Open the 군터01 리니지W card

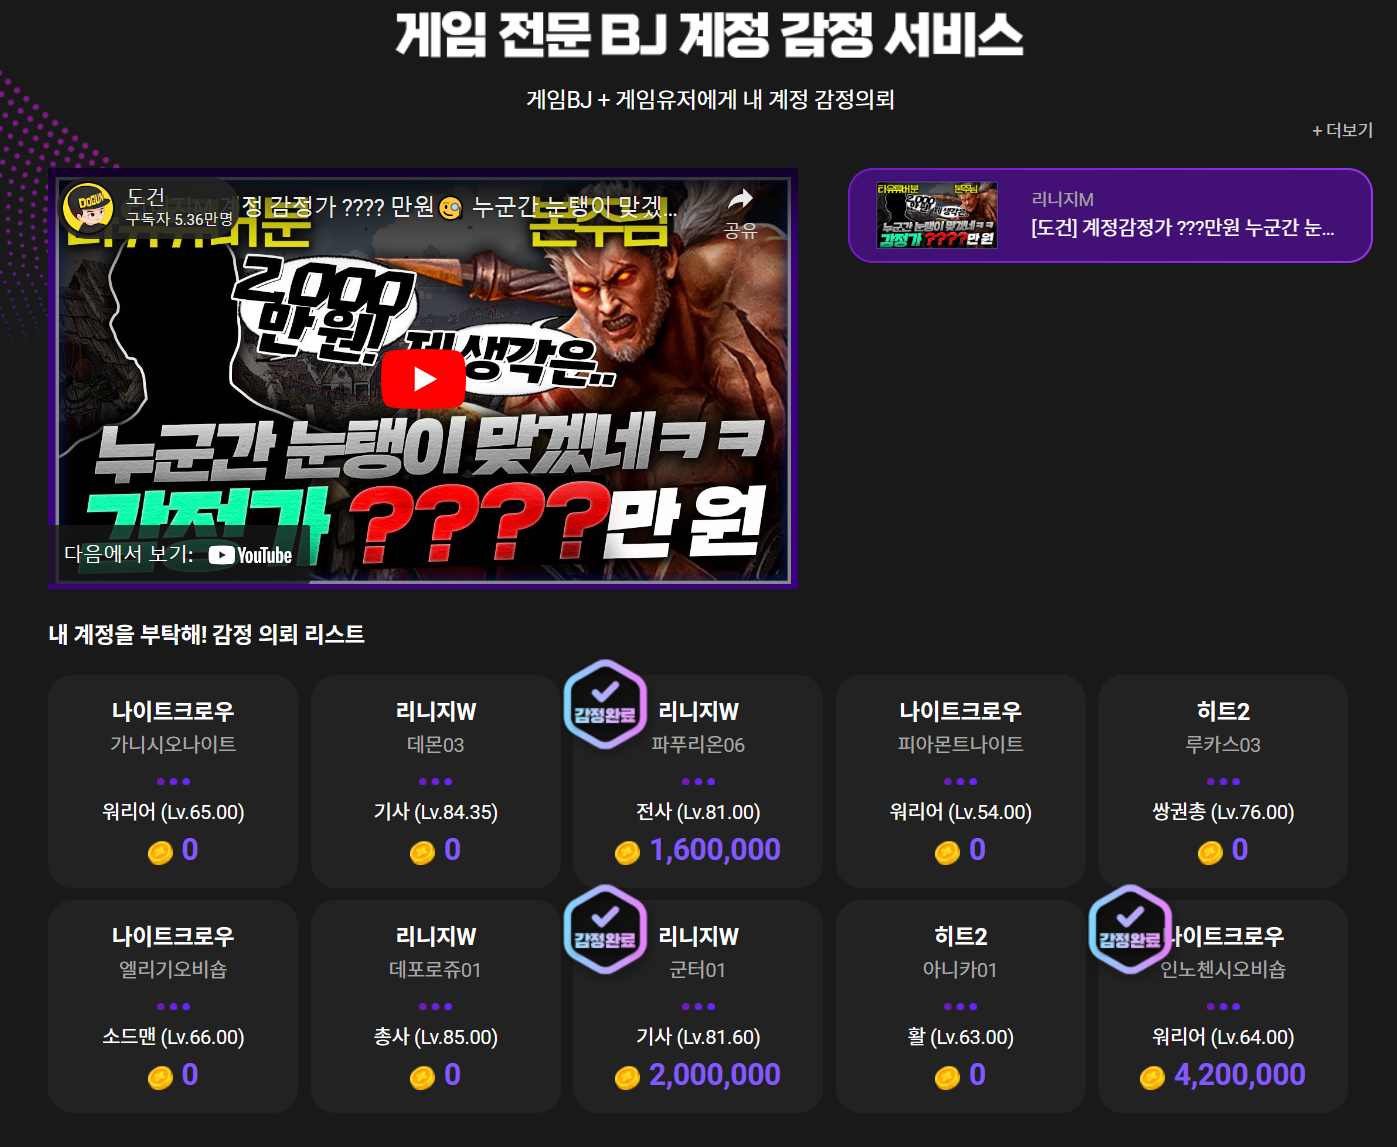click(x=698, y=1006)
